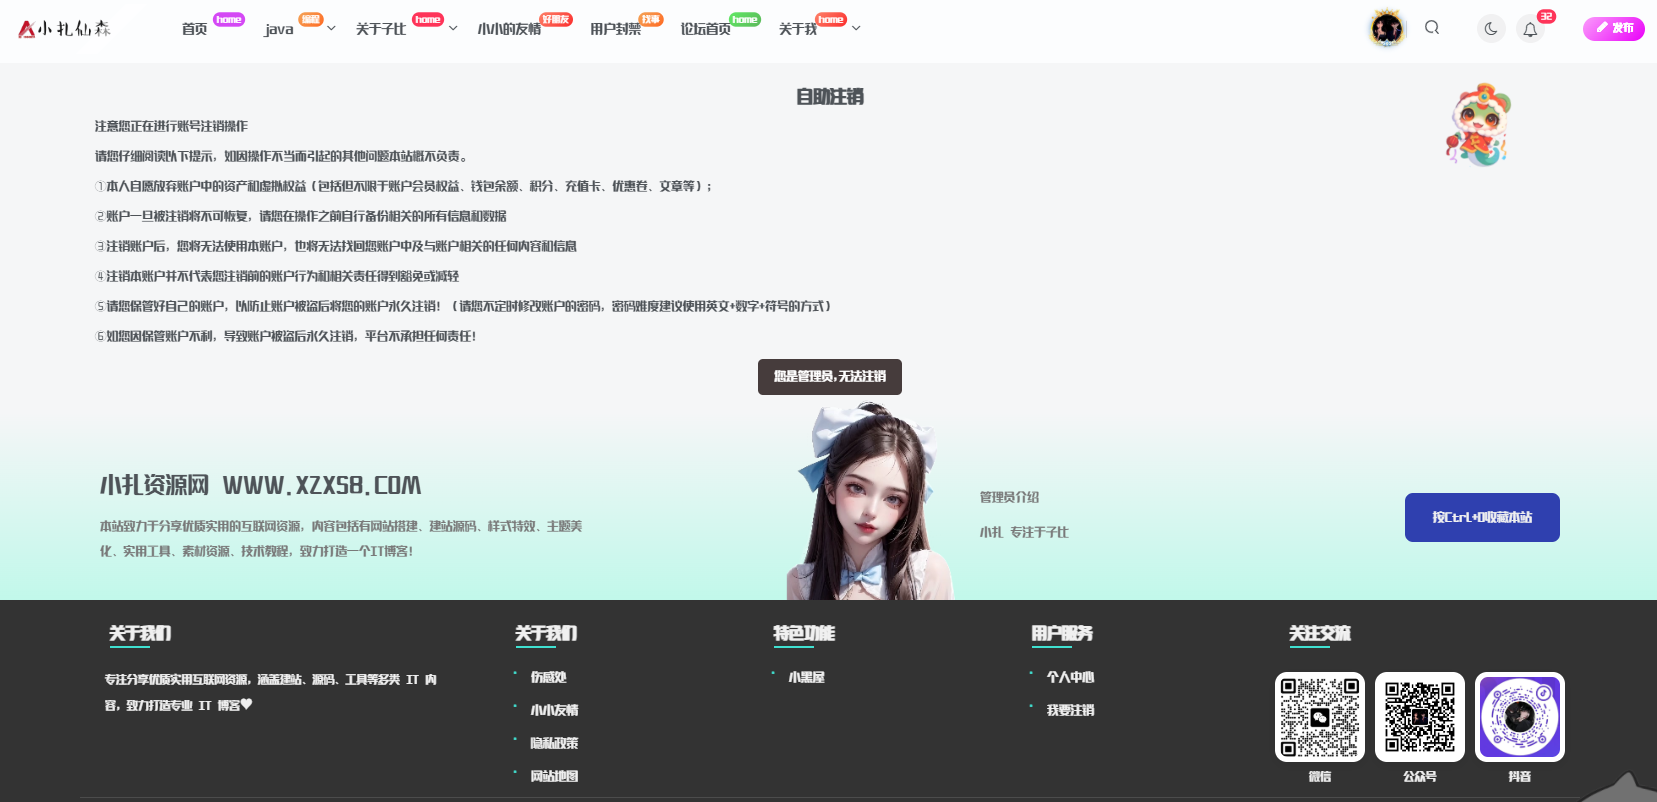Go to 首页 in the navigation bar
Image resolution: width=1657 pixels, height=802 pixels.
point(195,29)
